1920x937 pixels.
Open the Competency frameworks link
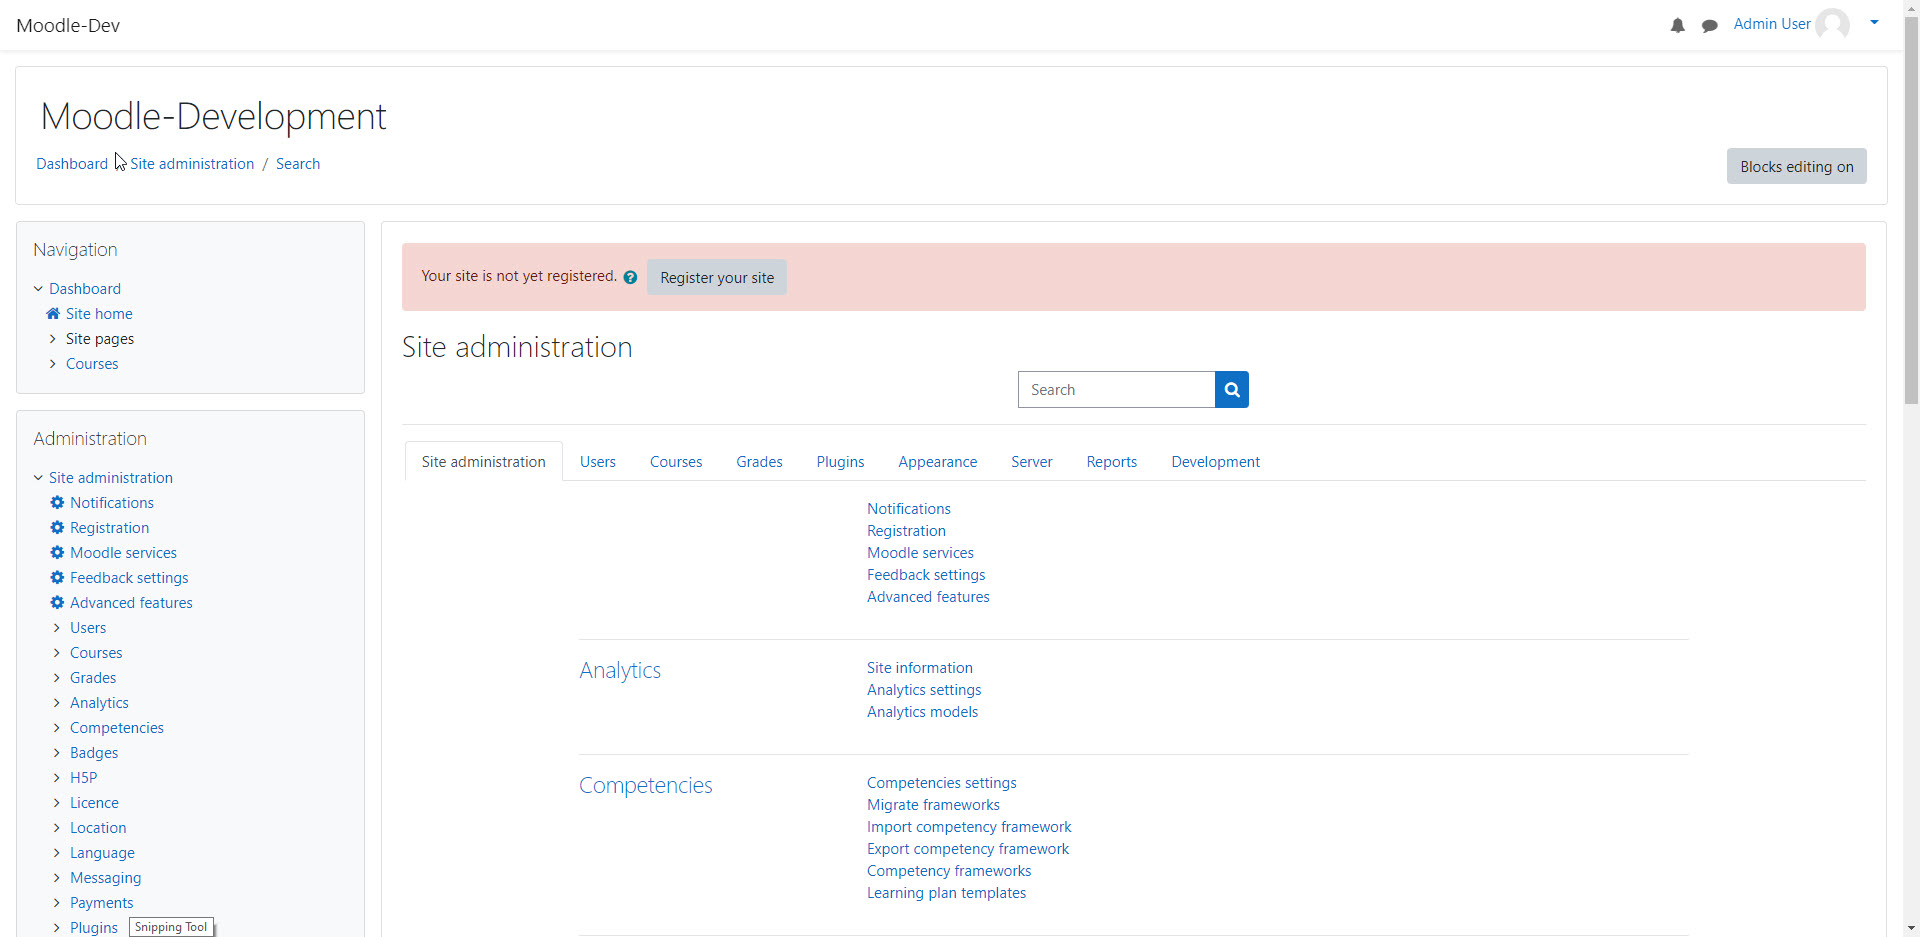[x=949, y=870]
